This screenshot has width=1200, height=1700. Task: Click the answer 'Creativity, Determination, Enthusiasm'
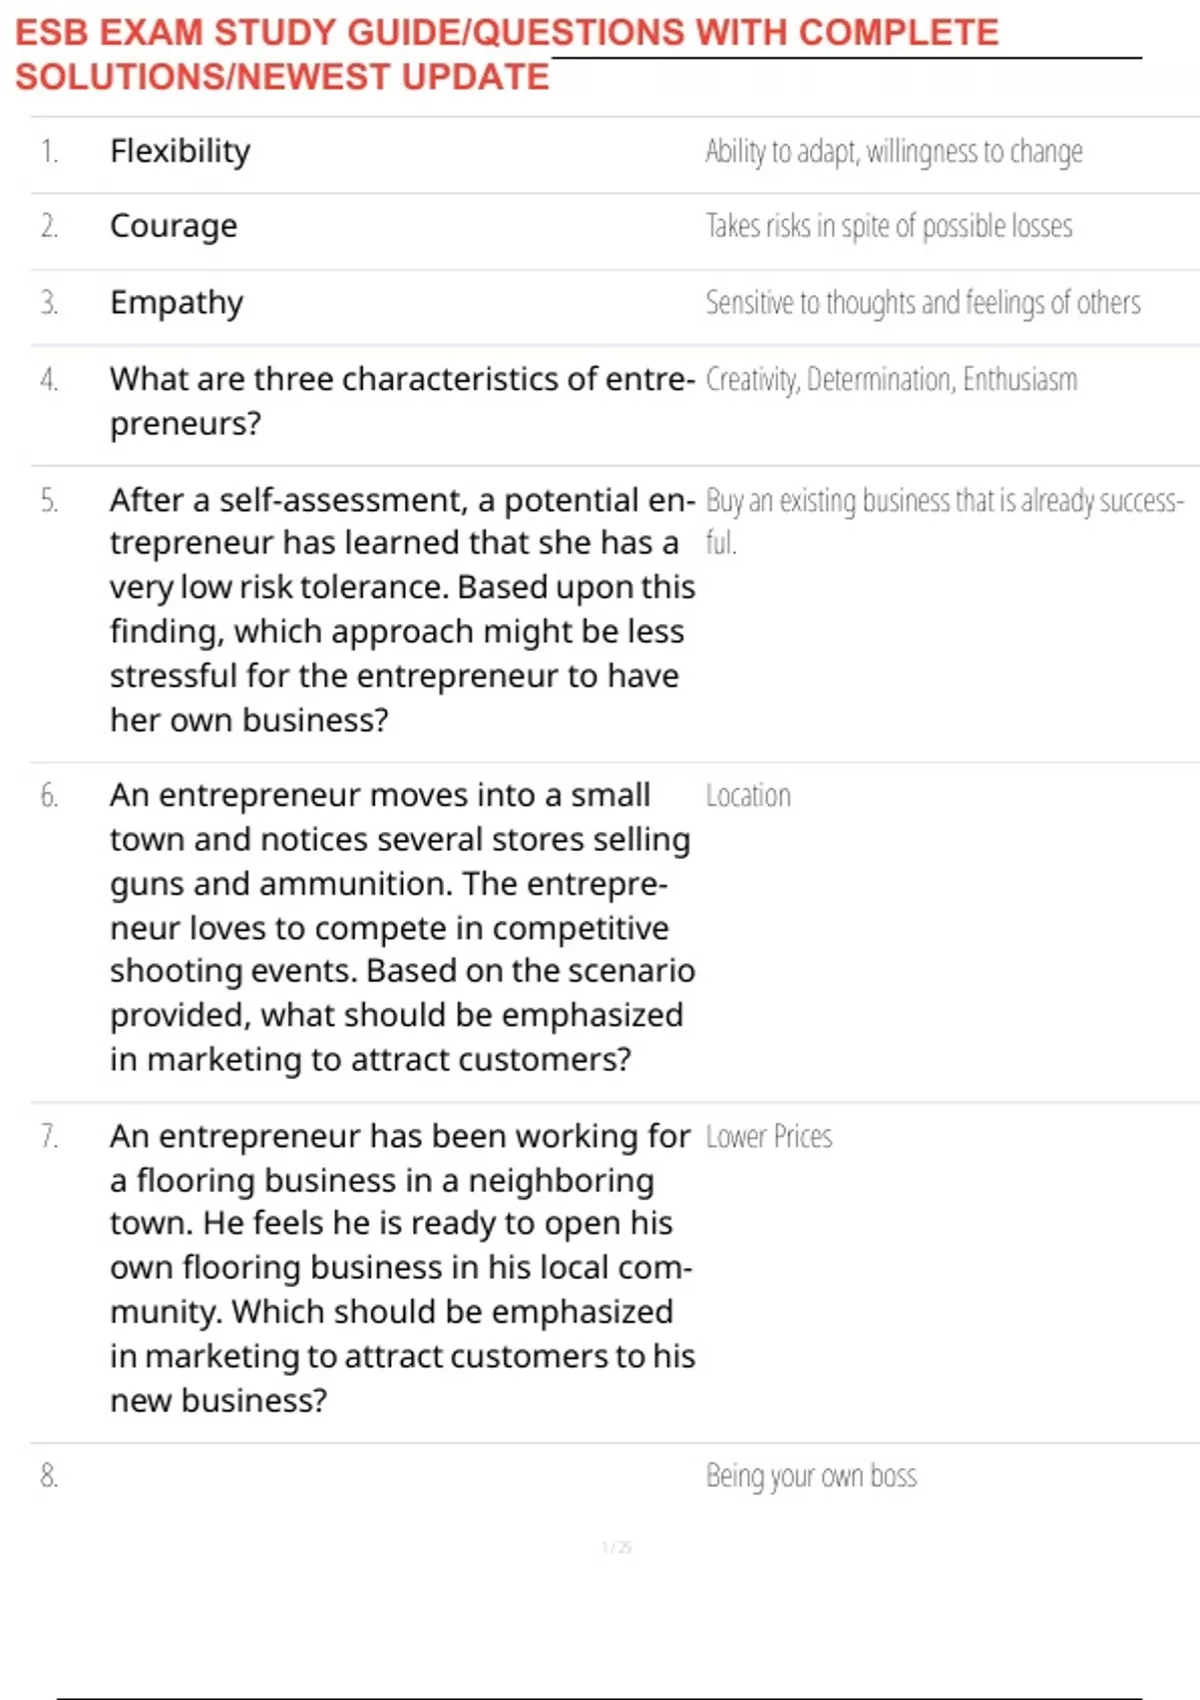pyautogui.click(x=891, y=380)
